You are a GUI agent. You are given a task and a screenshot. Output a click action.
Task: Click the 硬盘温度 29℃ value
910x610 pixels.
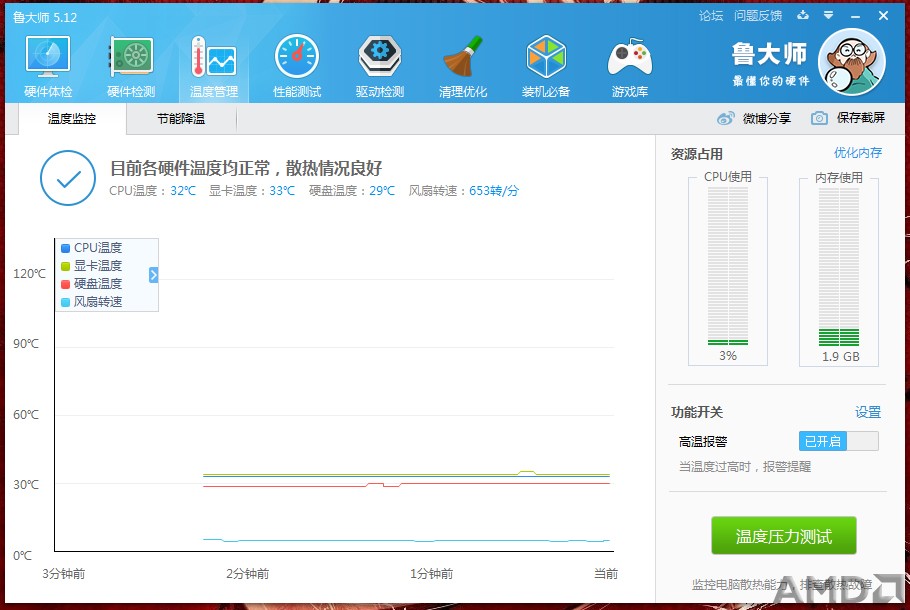(x=382, y=191)
